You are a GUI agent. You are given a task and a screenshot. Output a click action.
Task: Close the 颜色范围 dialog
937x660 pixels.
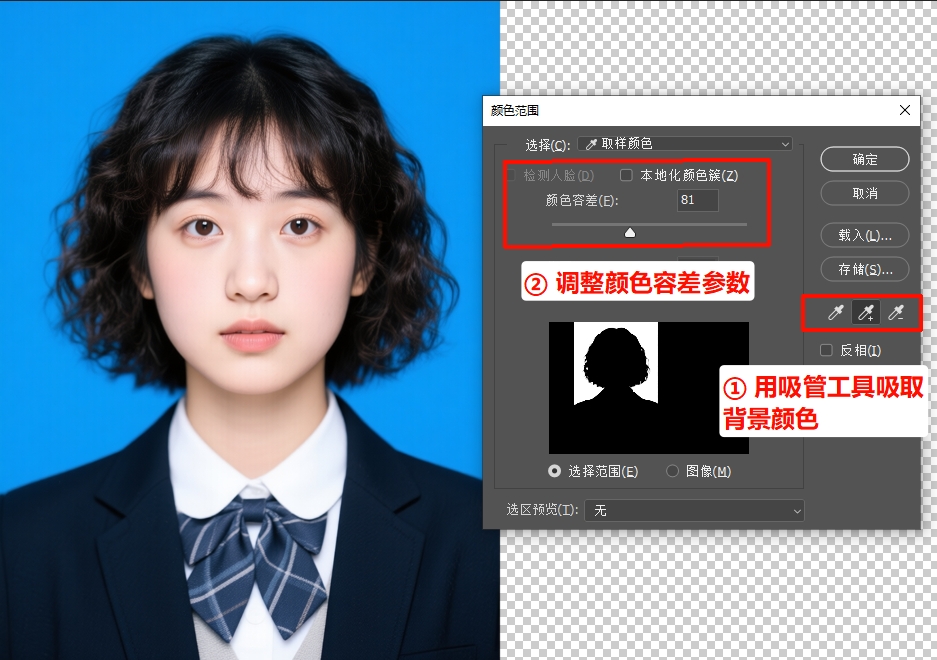(x=905, y=110)
